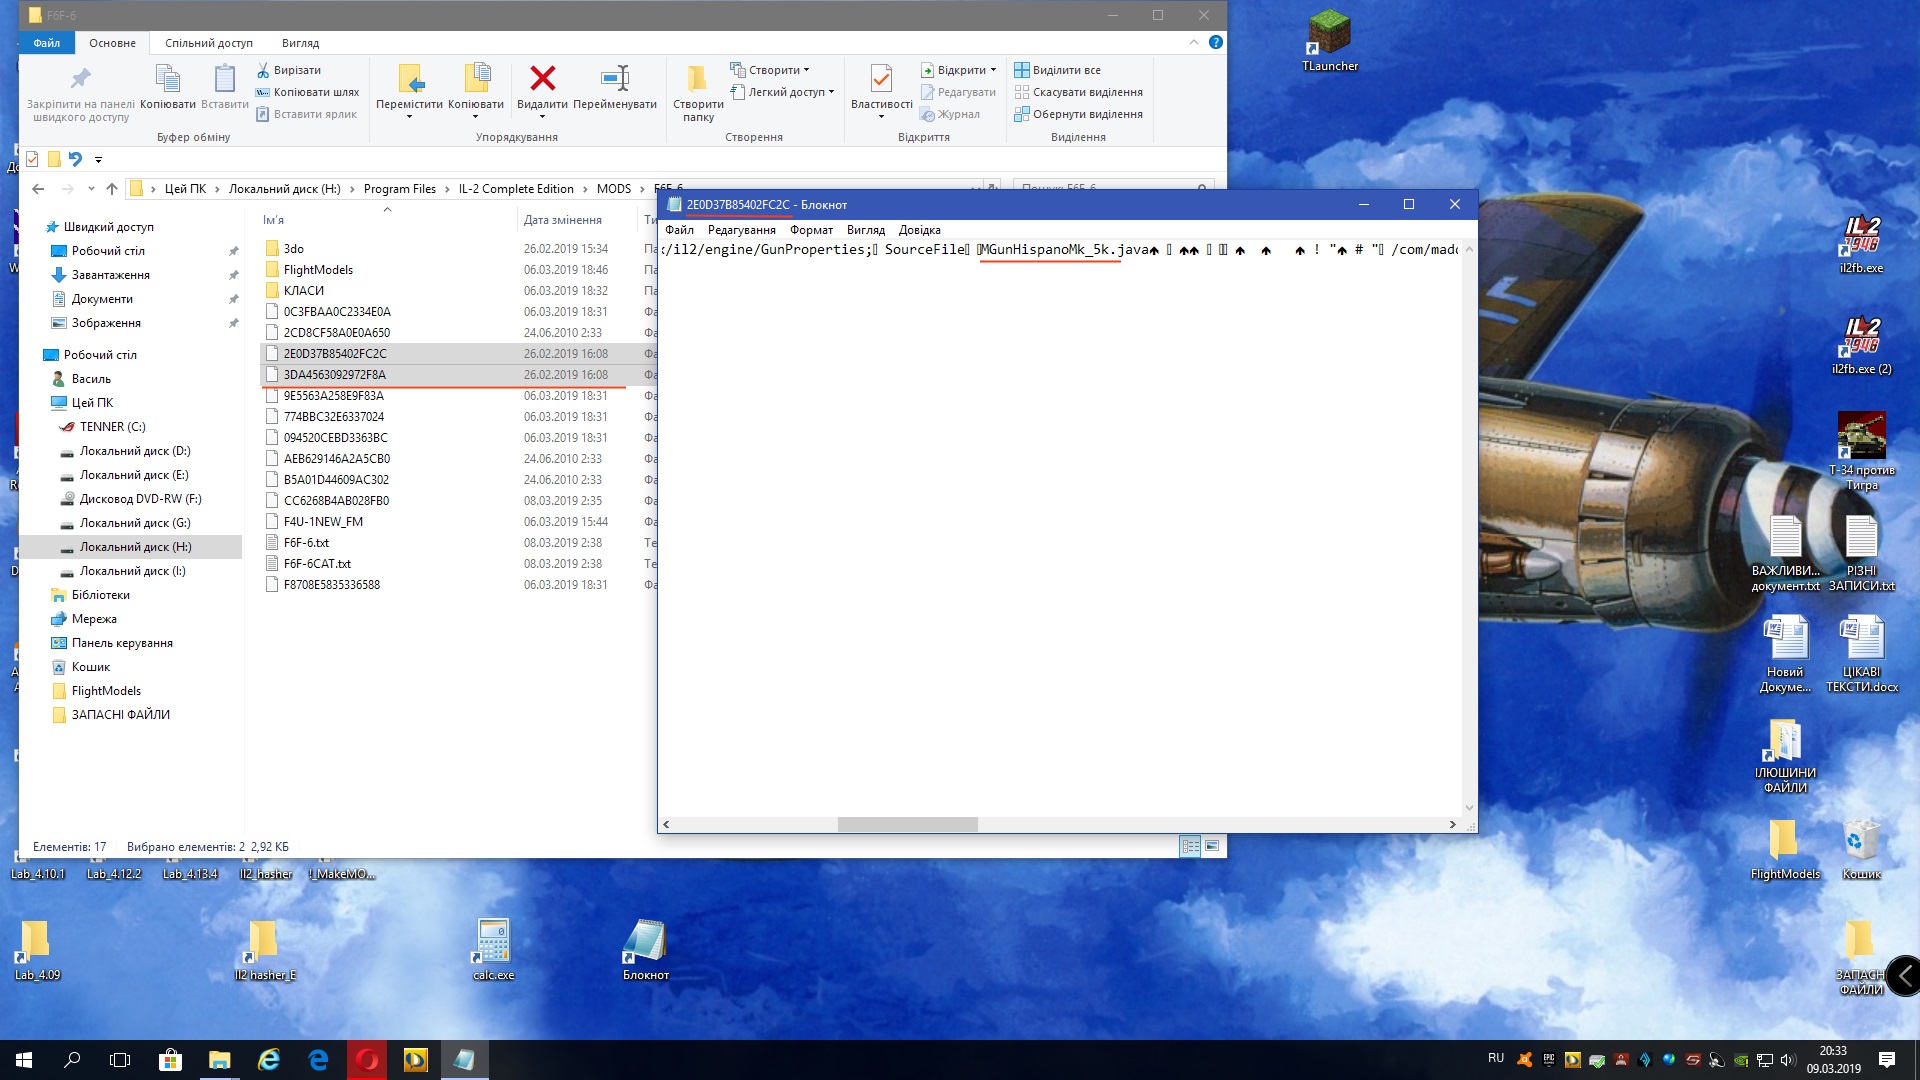This screenshot has width=1920, height=1080.
Task: Click the red Delete (Видалити) ribbon icon
Action: click(x=542, y=79)
